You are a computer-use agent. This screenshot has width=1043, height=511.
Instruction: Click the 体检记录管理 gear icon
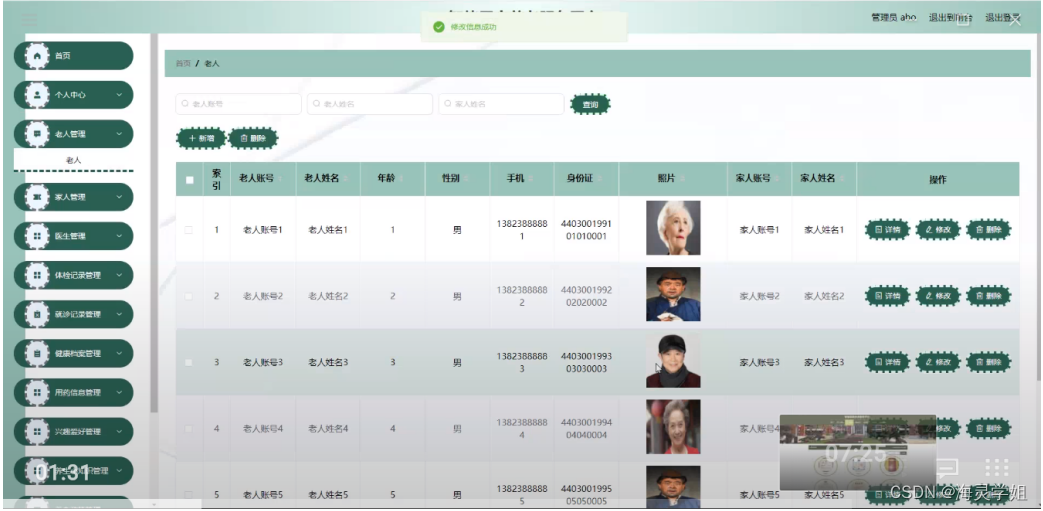(37, 275)
